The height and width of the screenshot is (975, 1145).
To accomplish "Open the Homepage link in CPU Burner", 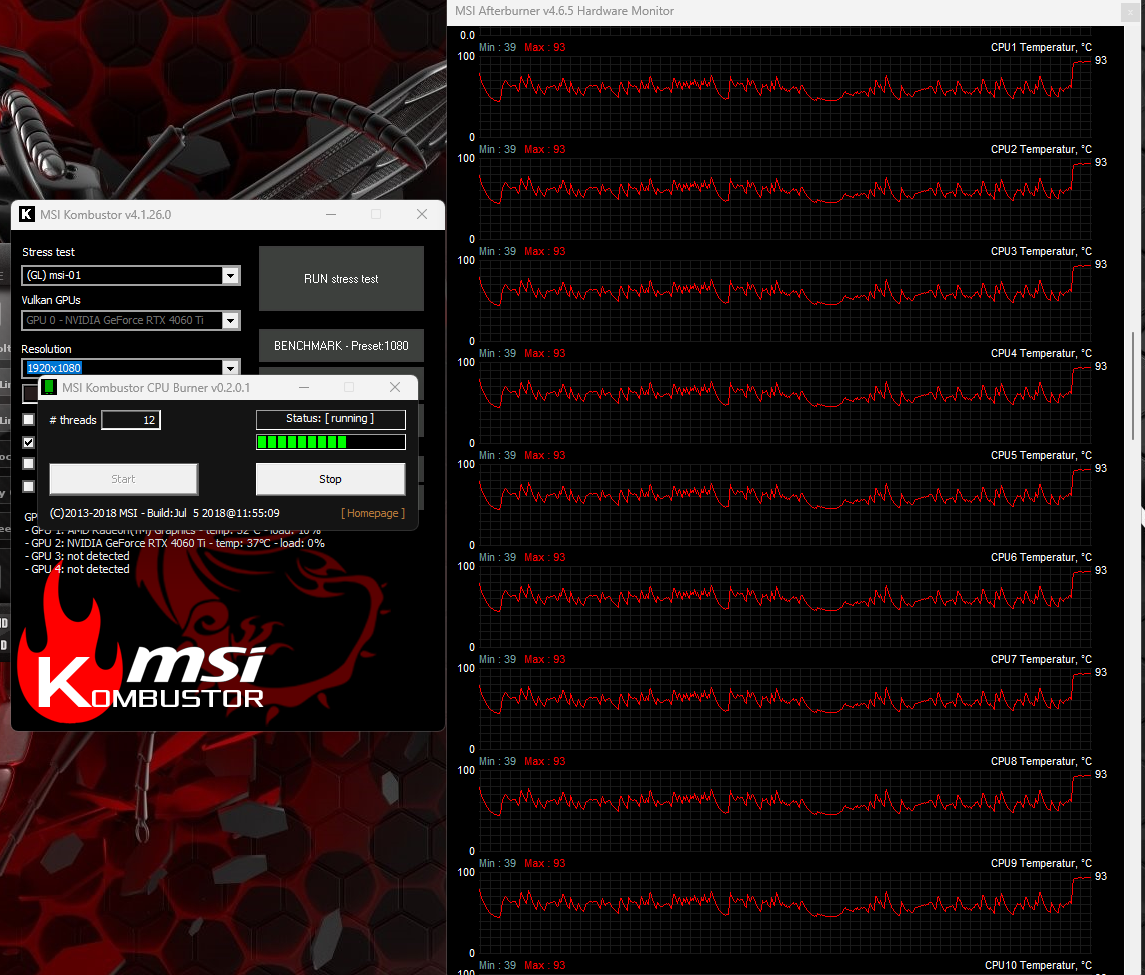I will pyautogui.click(x=372, y=513).
